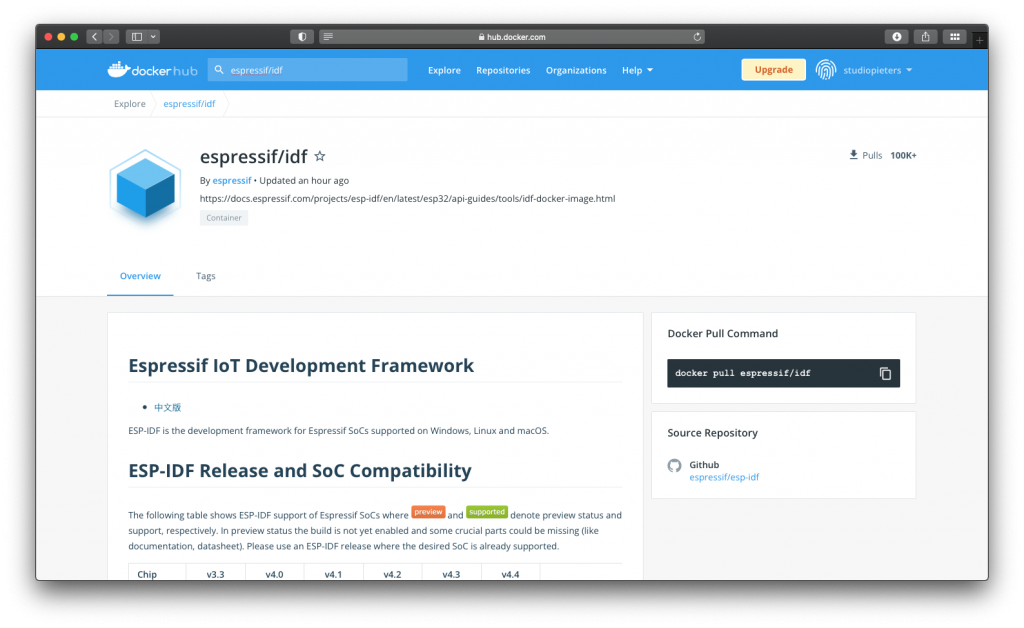Click the espressif/idf breadcrumb link
The image size is (1024, 628).
click(189, 104)
